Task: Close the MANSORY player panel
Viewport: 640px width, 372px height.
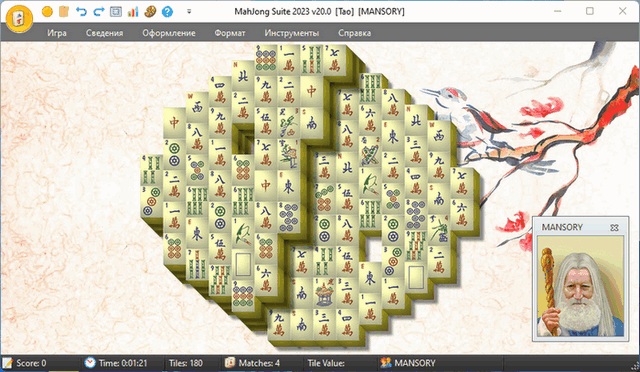Action: pyautogui.click(x=614, y=227)
